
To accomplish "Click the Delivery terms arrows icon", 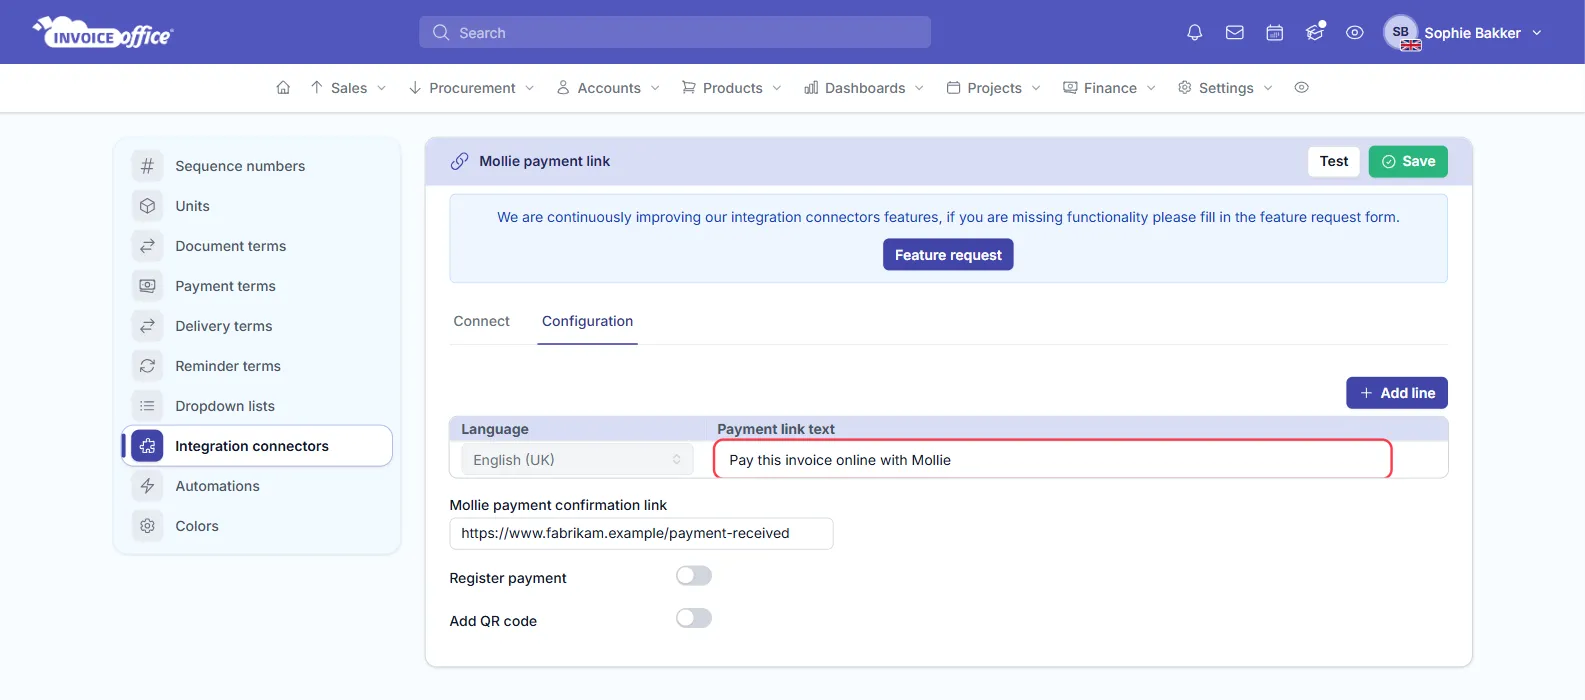I will pos(147,326).
